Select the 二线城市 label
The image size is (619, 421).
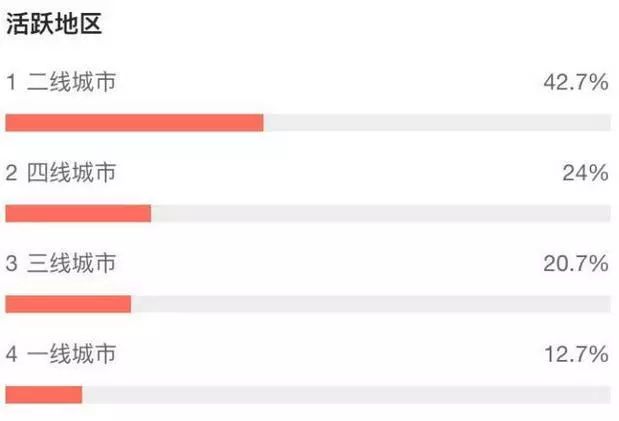pyautogui.click(x=72, y=83)
